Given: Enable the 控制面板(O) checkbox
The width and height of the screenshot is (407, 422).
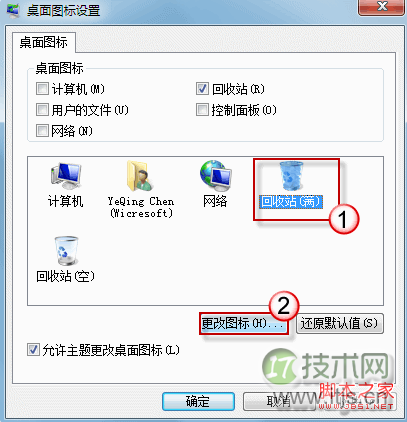Looking at the screenshot, I should [x=202, y=110].
